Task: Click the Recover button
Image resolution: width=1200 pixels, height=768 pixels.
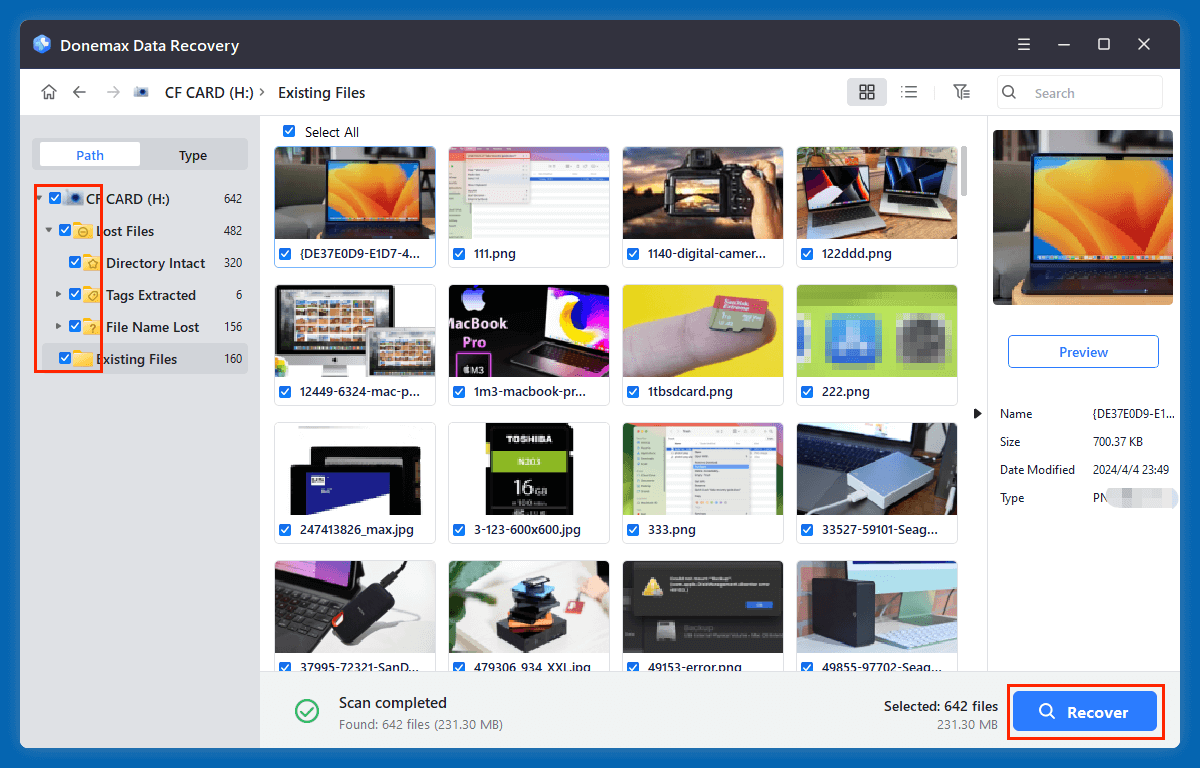Action: coord(1084,712)
